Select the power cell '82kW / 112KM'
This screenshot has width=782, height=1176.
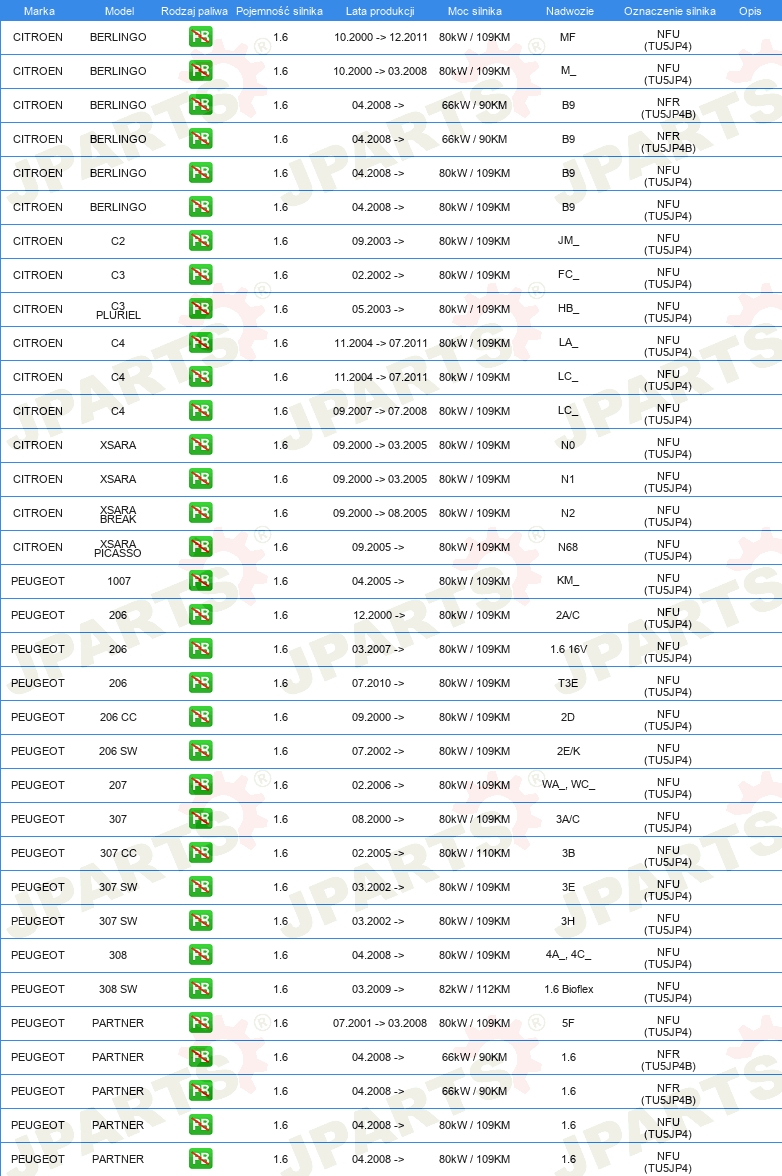(x=475, y=988)
